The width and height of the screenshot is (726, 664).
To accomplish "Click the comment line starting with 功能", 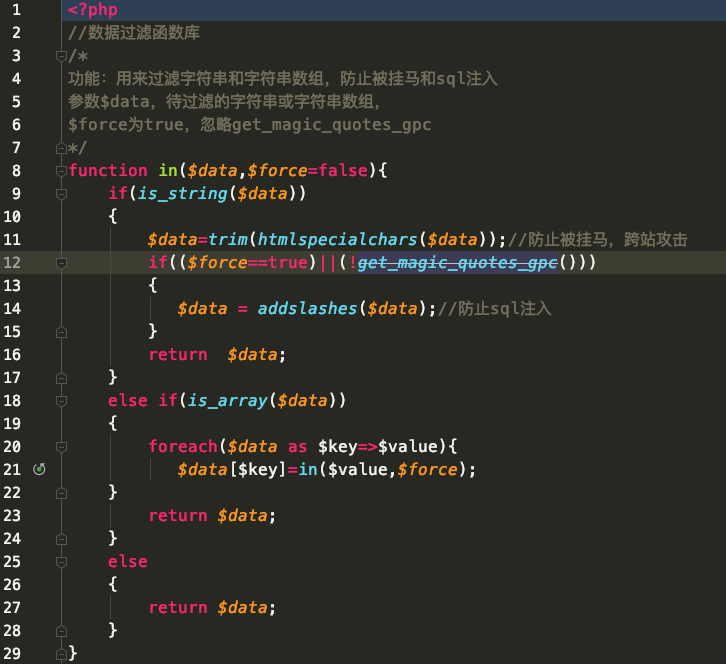I will click(x=282, y=78).
